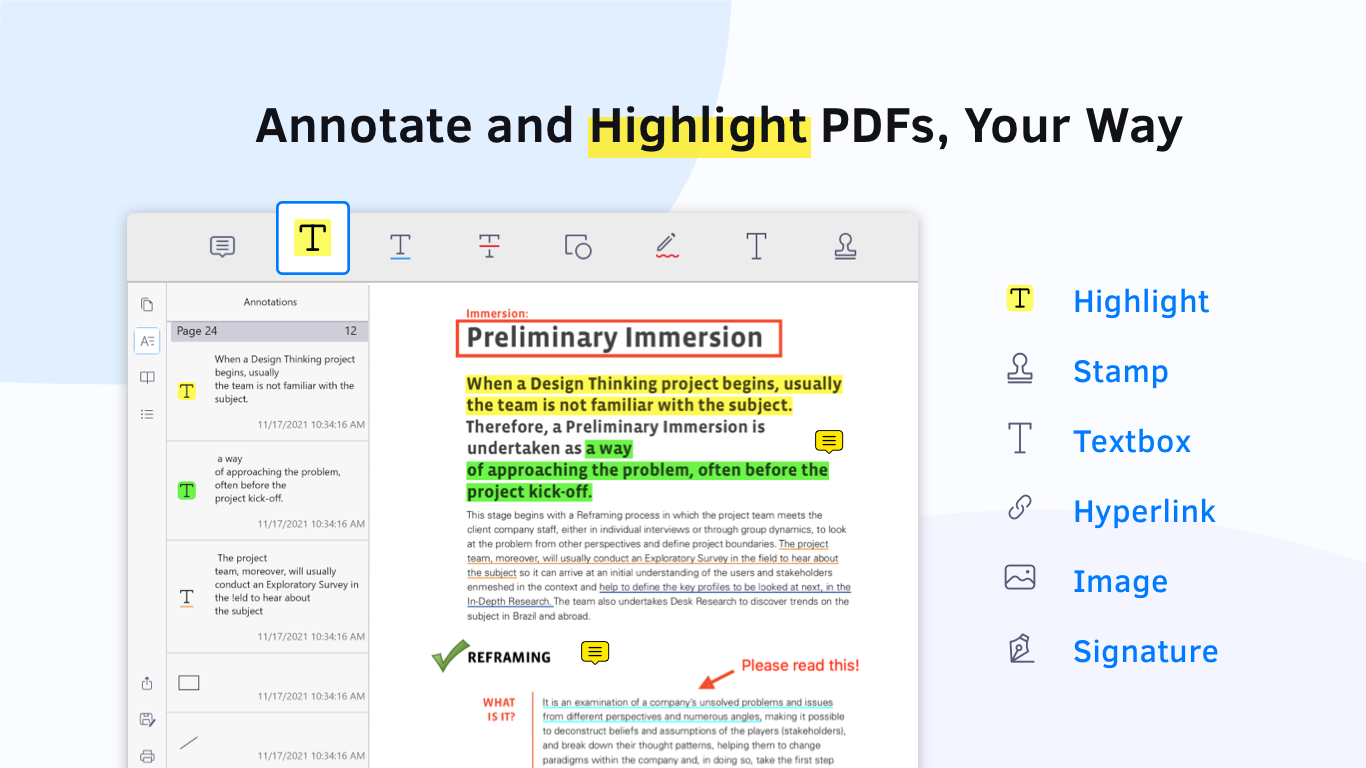This screenshot has width=1366, height=768.
Task: Open the document outline list panel
Action: [x=147, y=414]
